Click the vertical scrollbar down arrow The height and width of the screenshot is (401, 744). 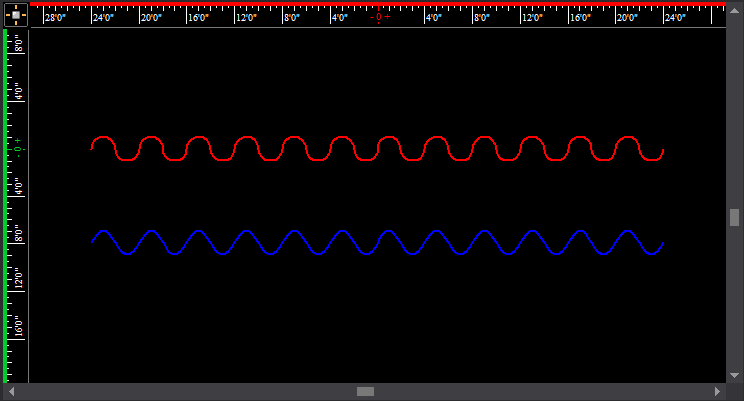[x=734, y=374]
